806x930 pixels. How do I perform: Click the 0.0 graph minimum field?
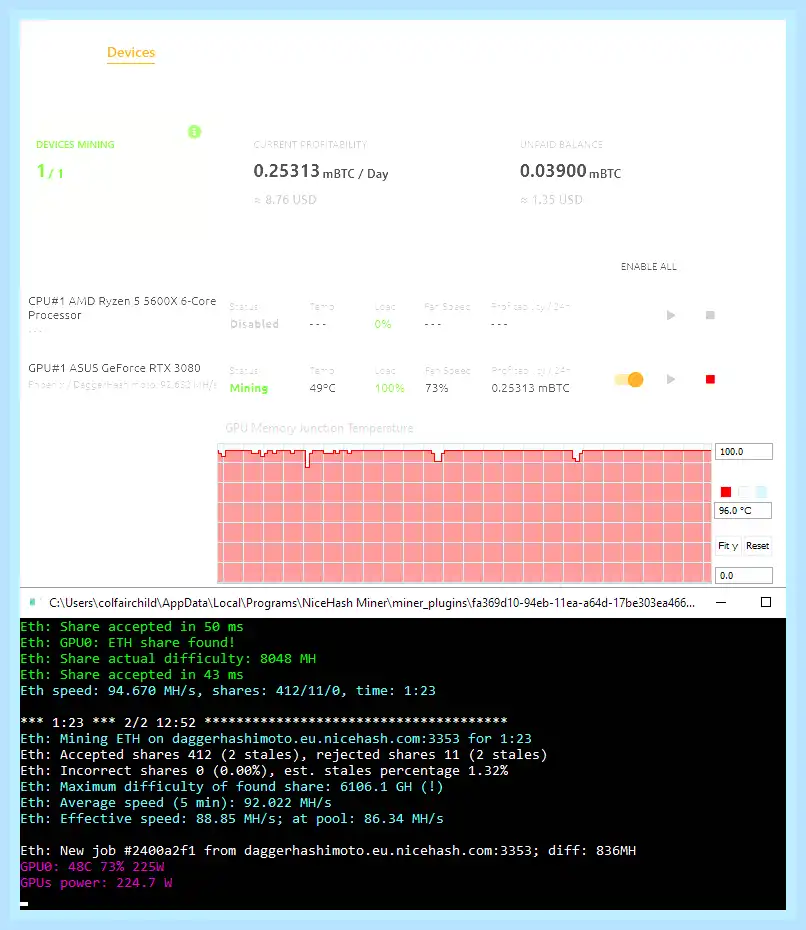(744, 575)
